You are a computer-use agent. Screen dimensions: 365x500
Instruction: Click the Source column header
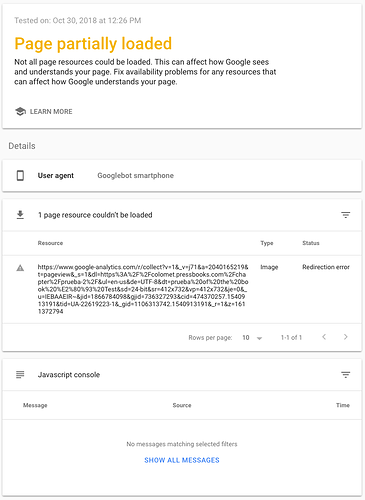[182, 405]
